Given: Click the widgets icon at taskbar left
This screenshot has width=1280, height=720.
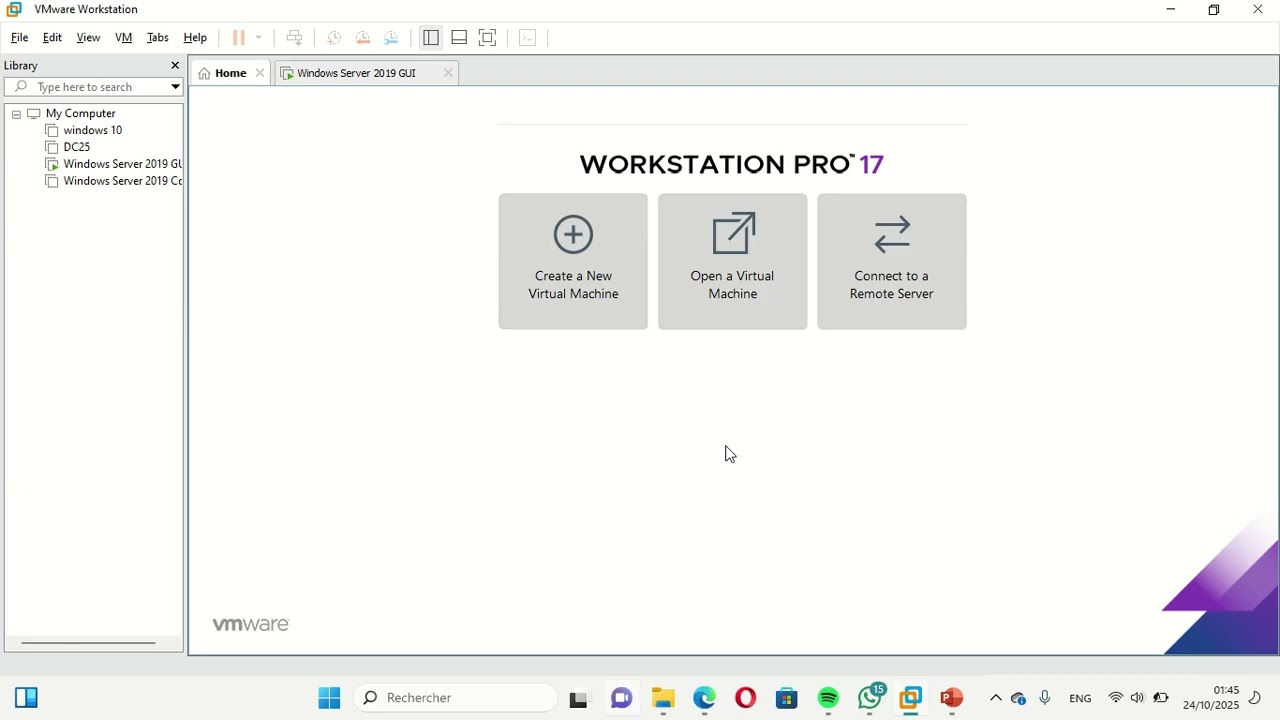Looking at the screenshot, I should coord(26,698).
